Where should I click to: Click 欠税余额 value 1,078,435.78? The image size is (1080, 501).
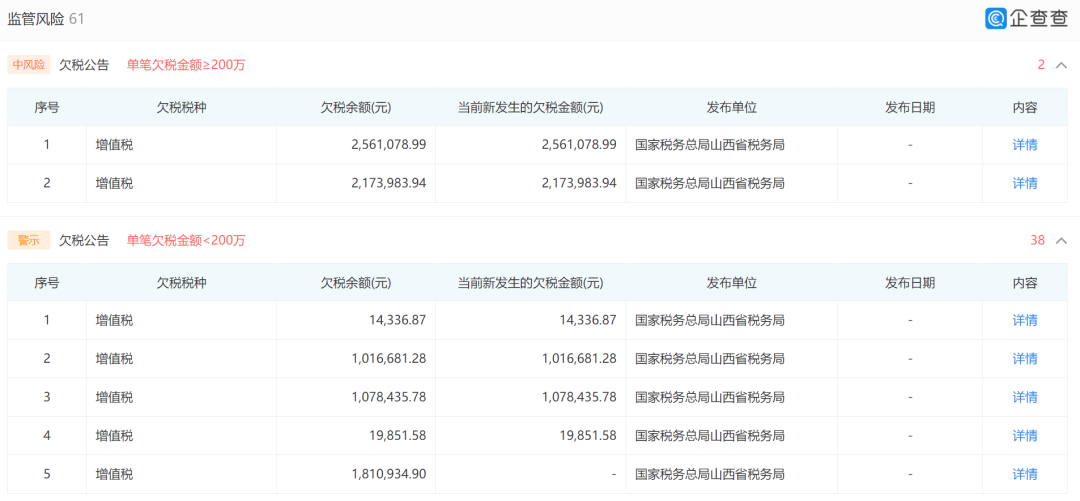[x=388, y=398]
